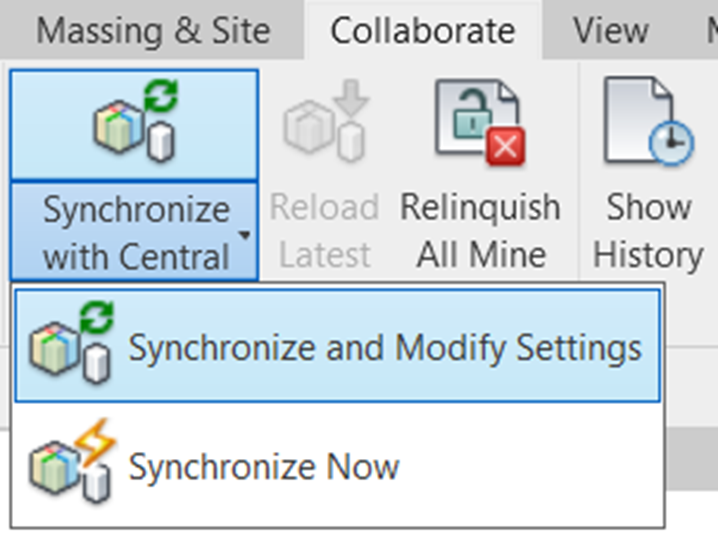Switch to the Massing & Site tab
Viewport: 718px width, 534px height.
(153, 31)
